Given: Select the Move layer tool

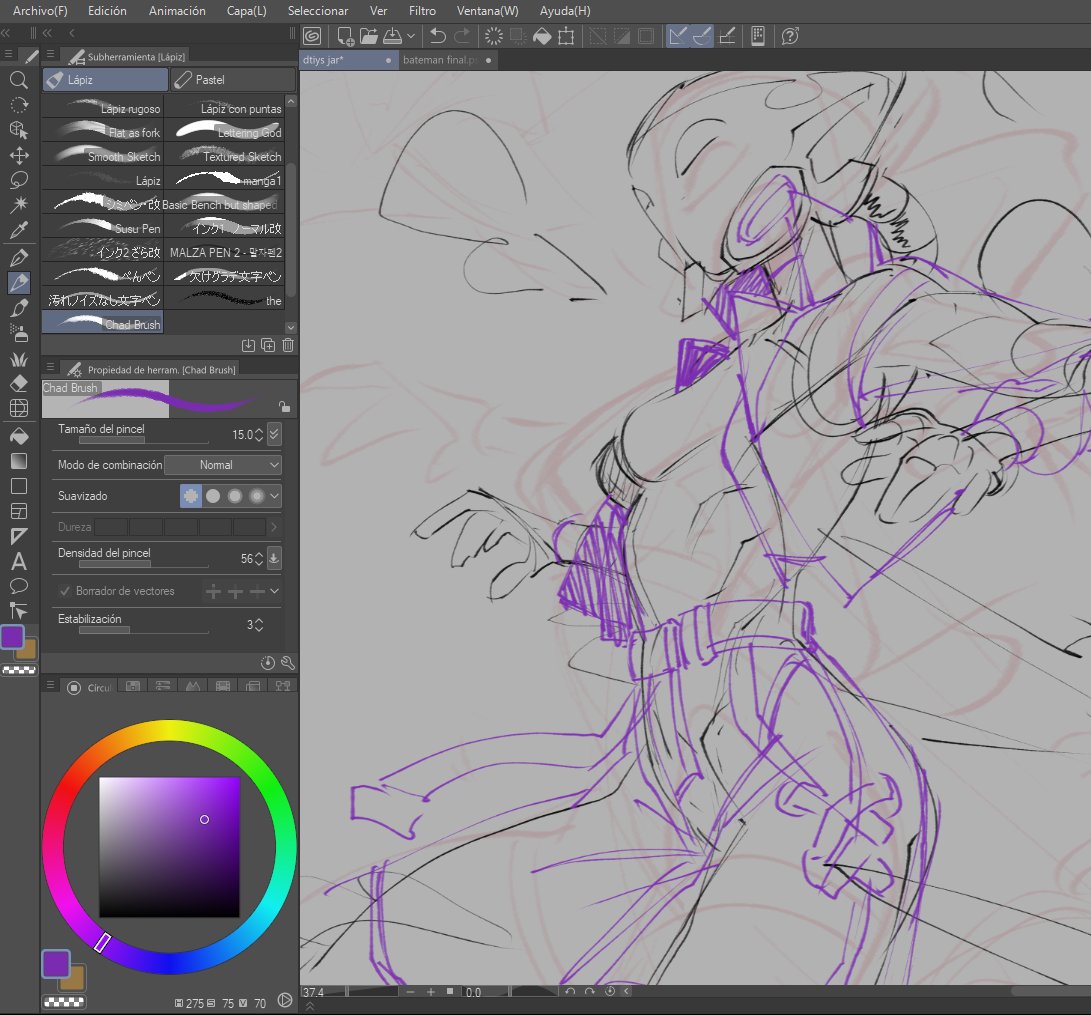Looking at the screenshot, I should [x=19, y=155].
